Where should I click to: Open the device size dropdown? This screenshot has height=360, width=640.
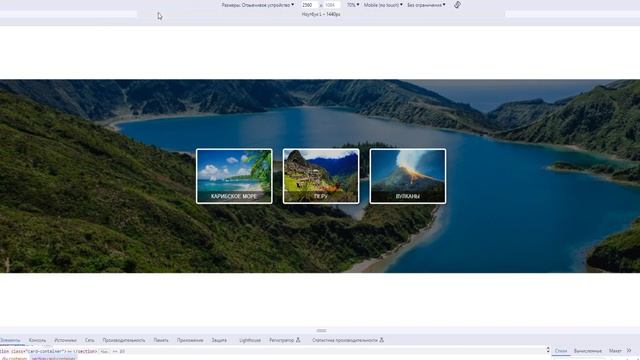click(258, 5)
